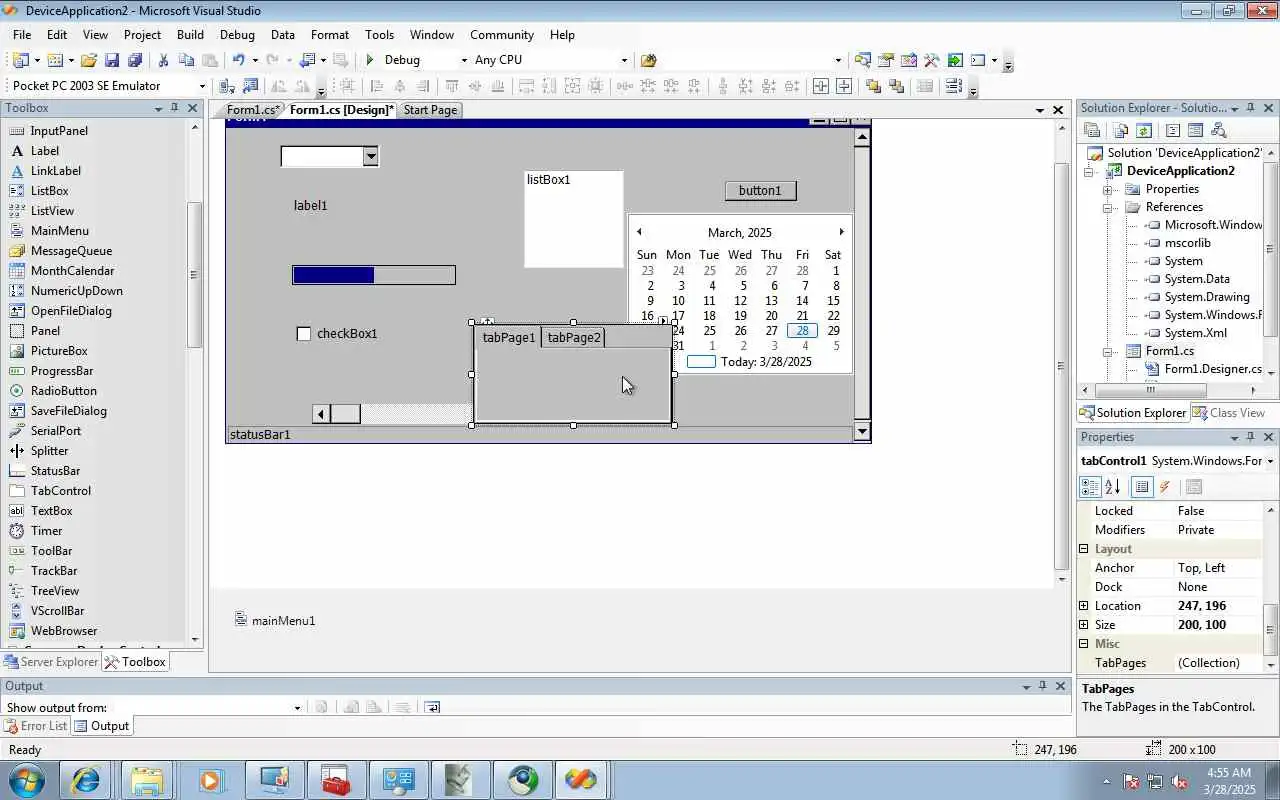Screen dimensions: 1280x800
Task: Click View Class Diagram icon in Solution Explorer
Action: click(1218, 131)
